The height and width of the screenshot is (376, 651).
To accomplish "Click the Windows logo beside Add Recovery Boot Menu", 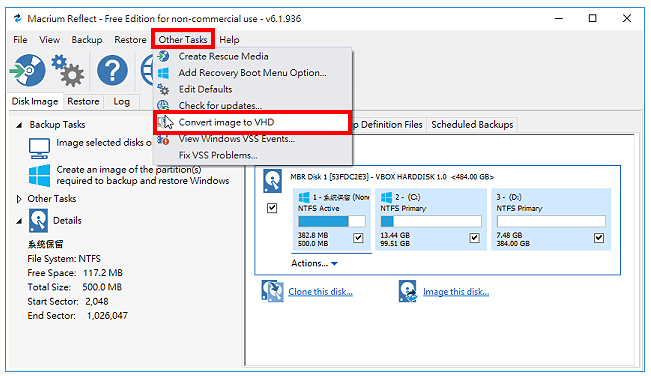I will (x=163, y=73).
